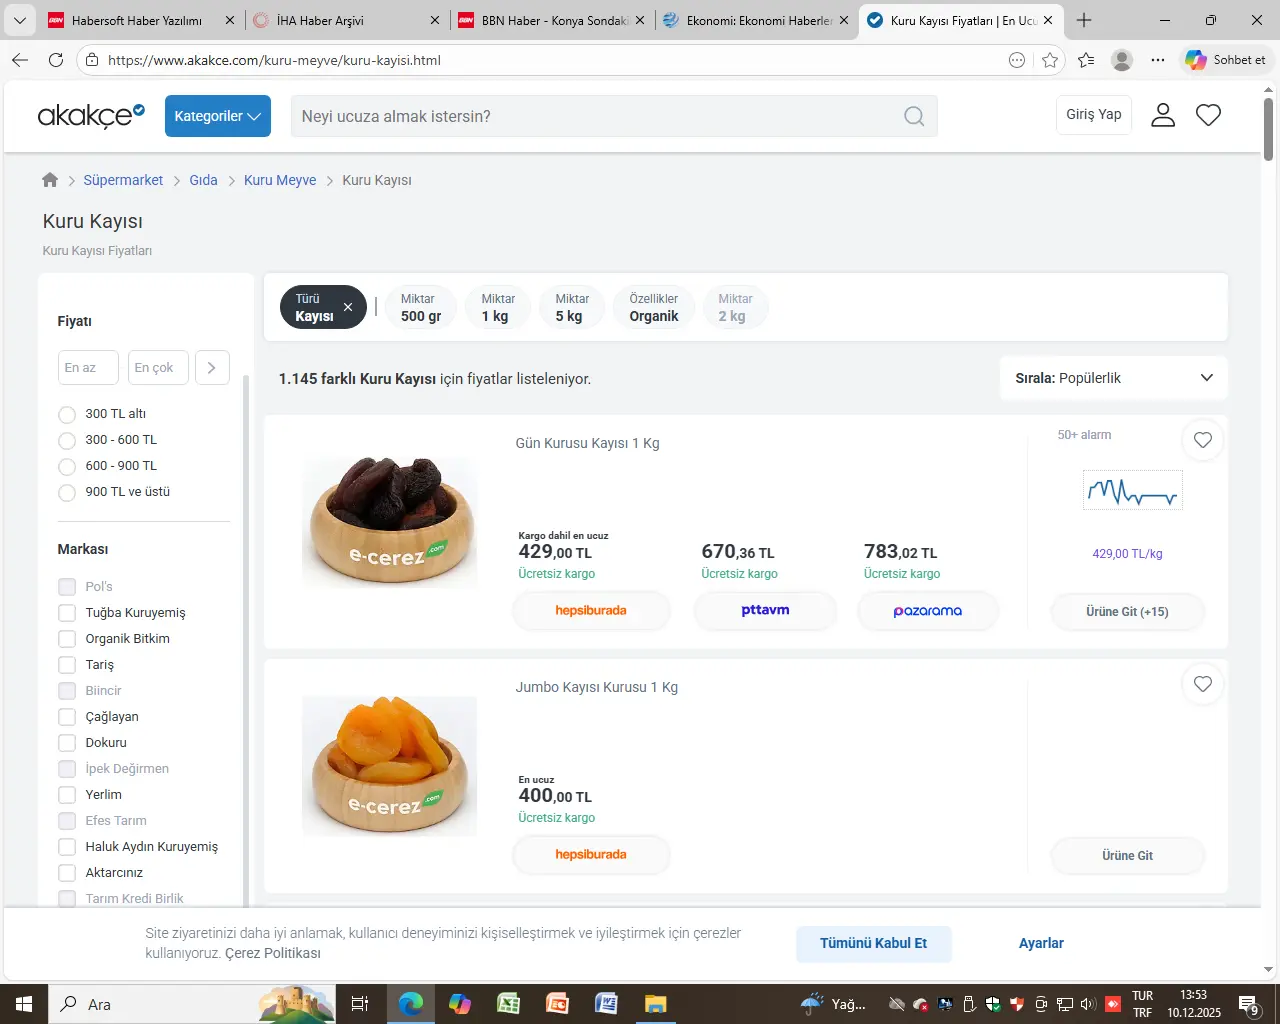Check the Tuğba Kuruyemiş brand filter
This screenshot has height=1024, width=1280.
67,613
